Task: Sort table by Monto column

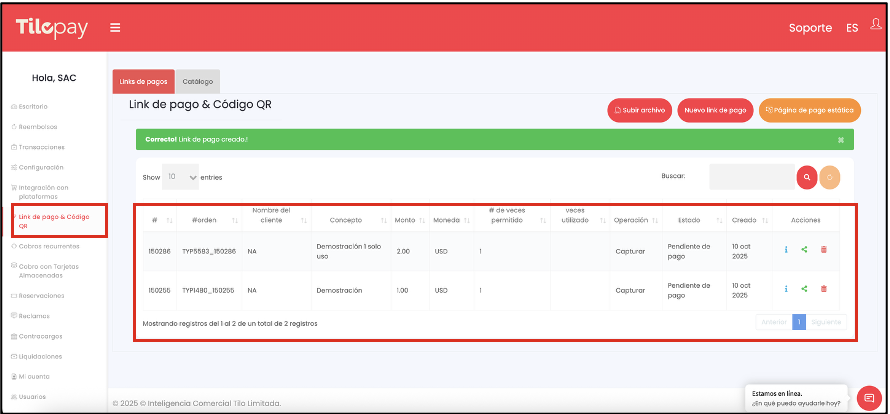Action: (405, 219)
